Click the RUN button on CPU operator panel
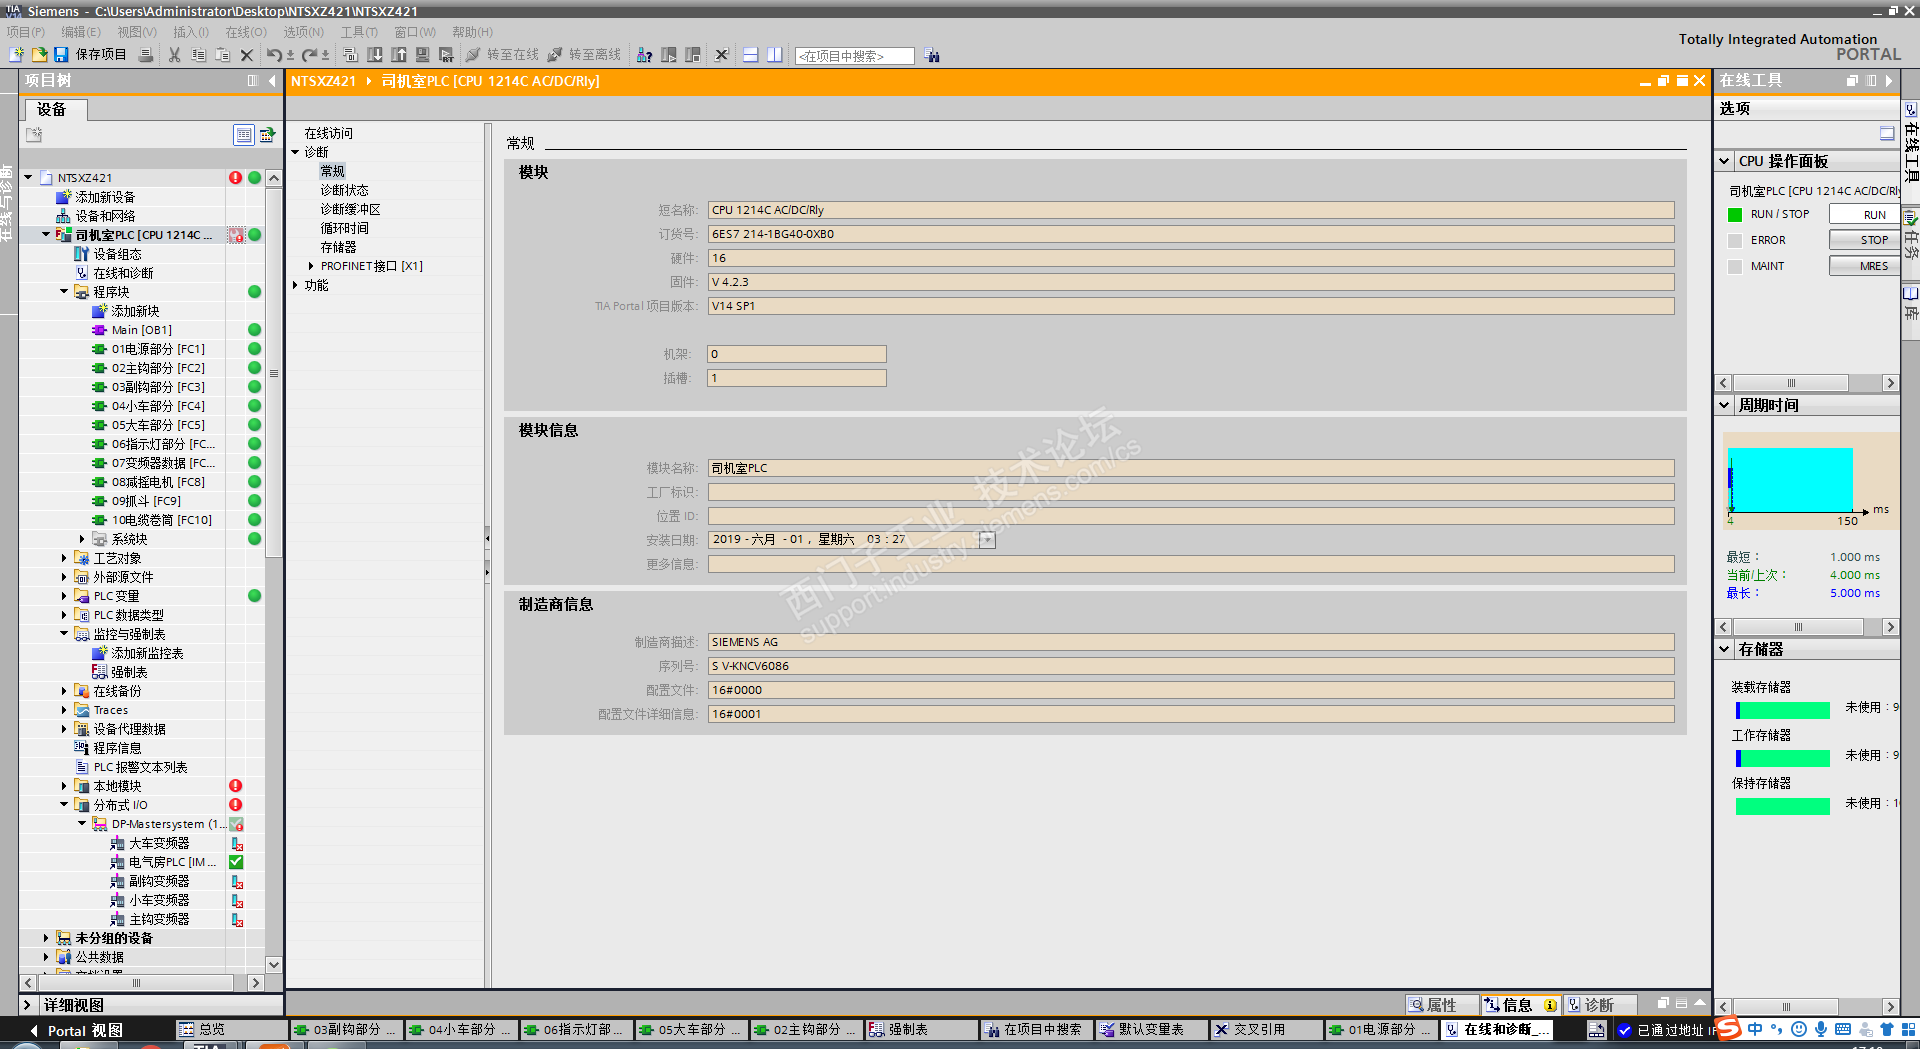 [x=1864, y=215]
